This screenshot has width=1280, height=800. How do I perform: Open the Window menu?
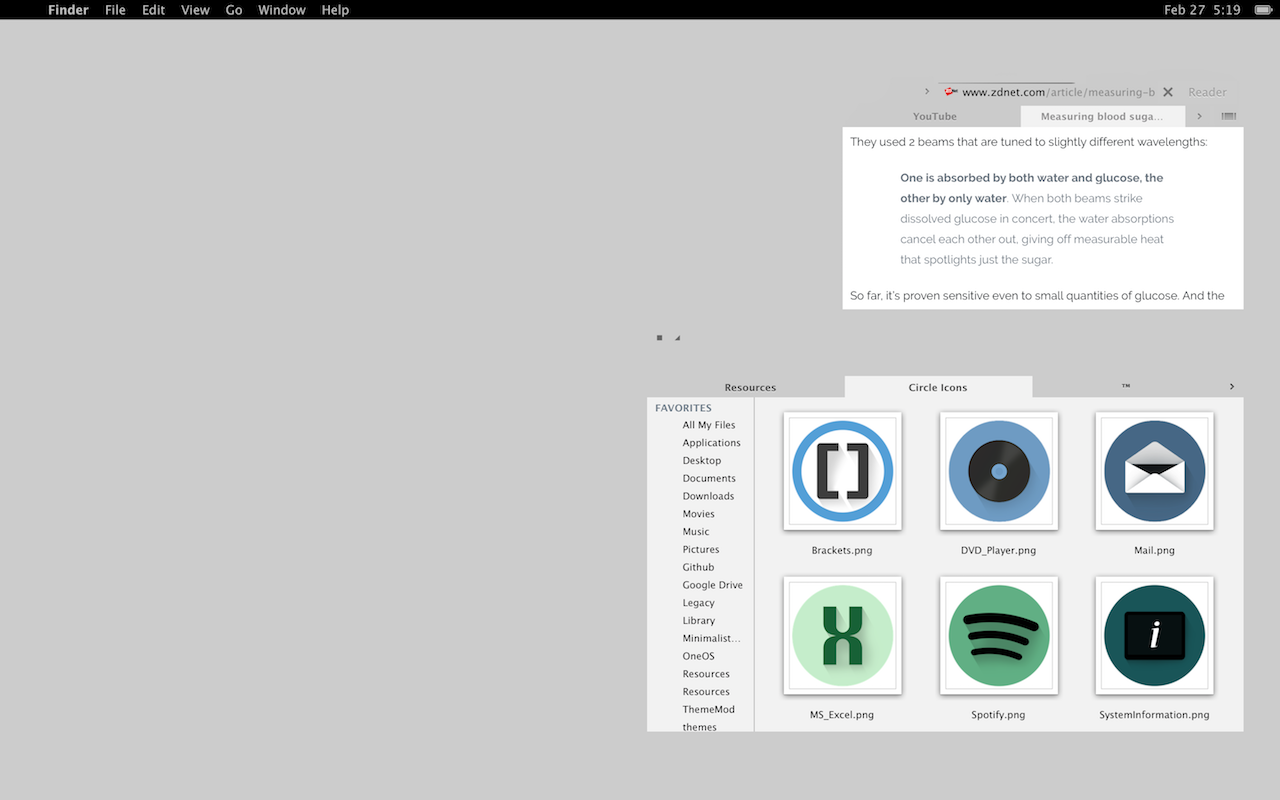click(282, 10)
